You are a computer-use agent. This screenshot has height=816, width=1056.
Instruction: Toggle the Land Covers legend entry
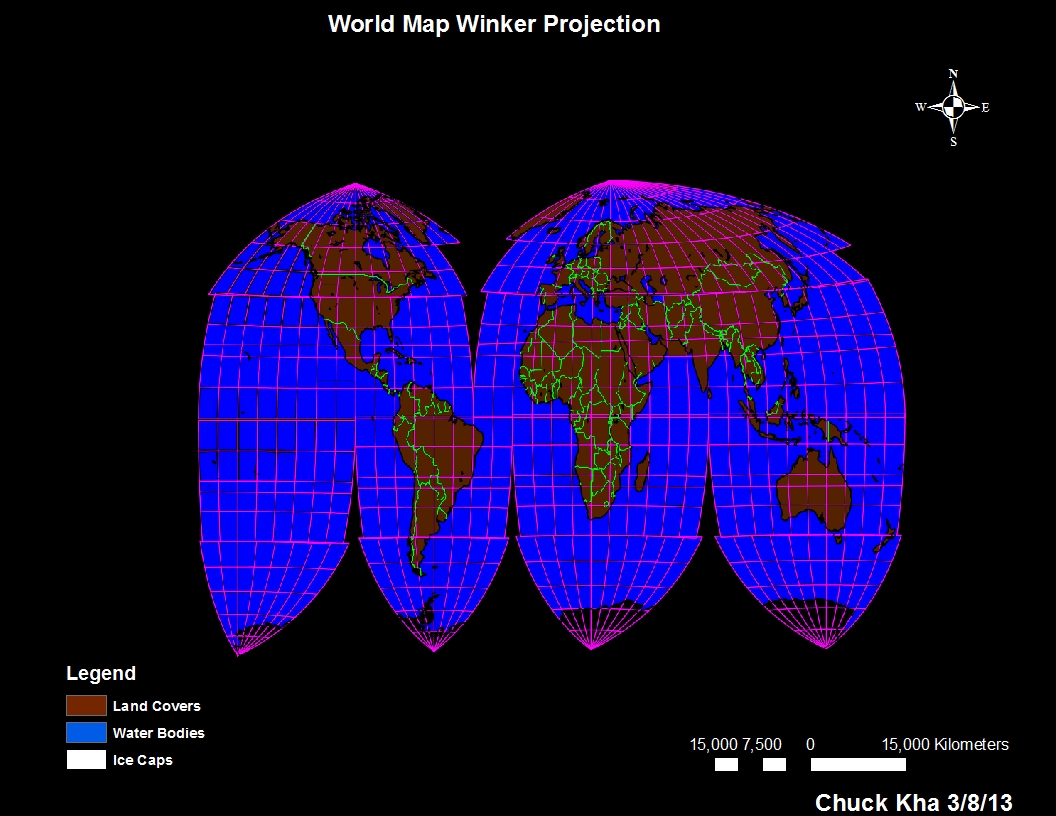[x=156, y=705]
